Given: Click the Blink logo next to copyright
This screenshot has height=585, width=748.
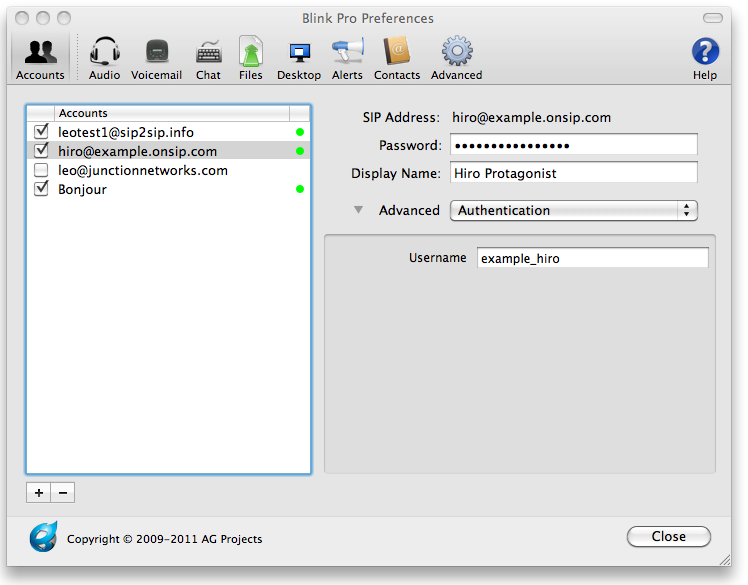Looking at the screenshot, I should click(43, 537).
